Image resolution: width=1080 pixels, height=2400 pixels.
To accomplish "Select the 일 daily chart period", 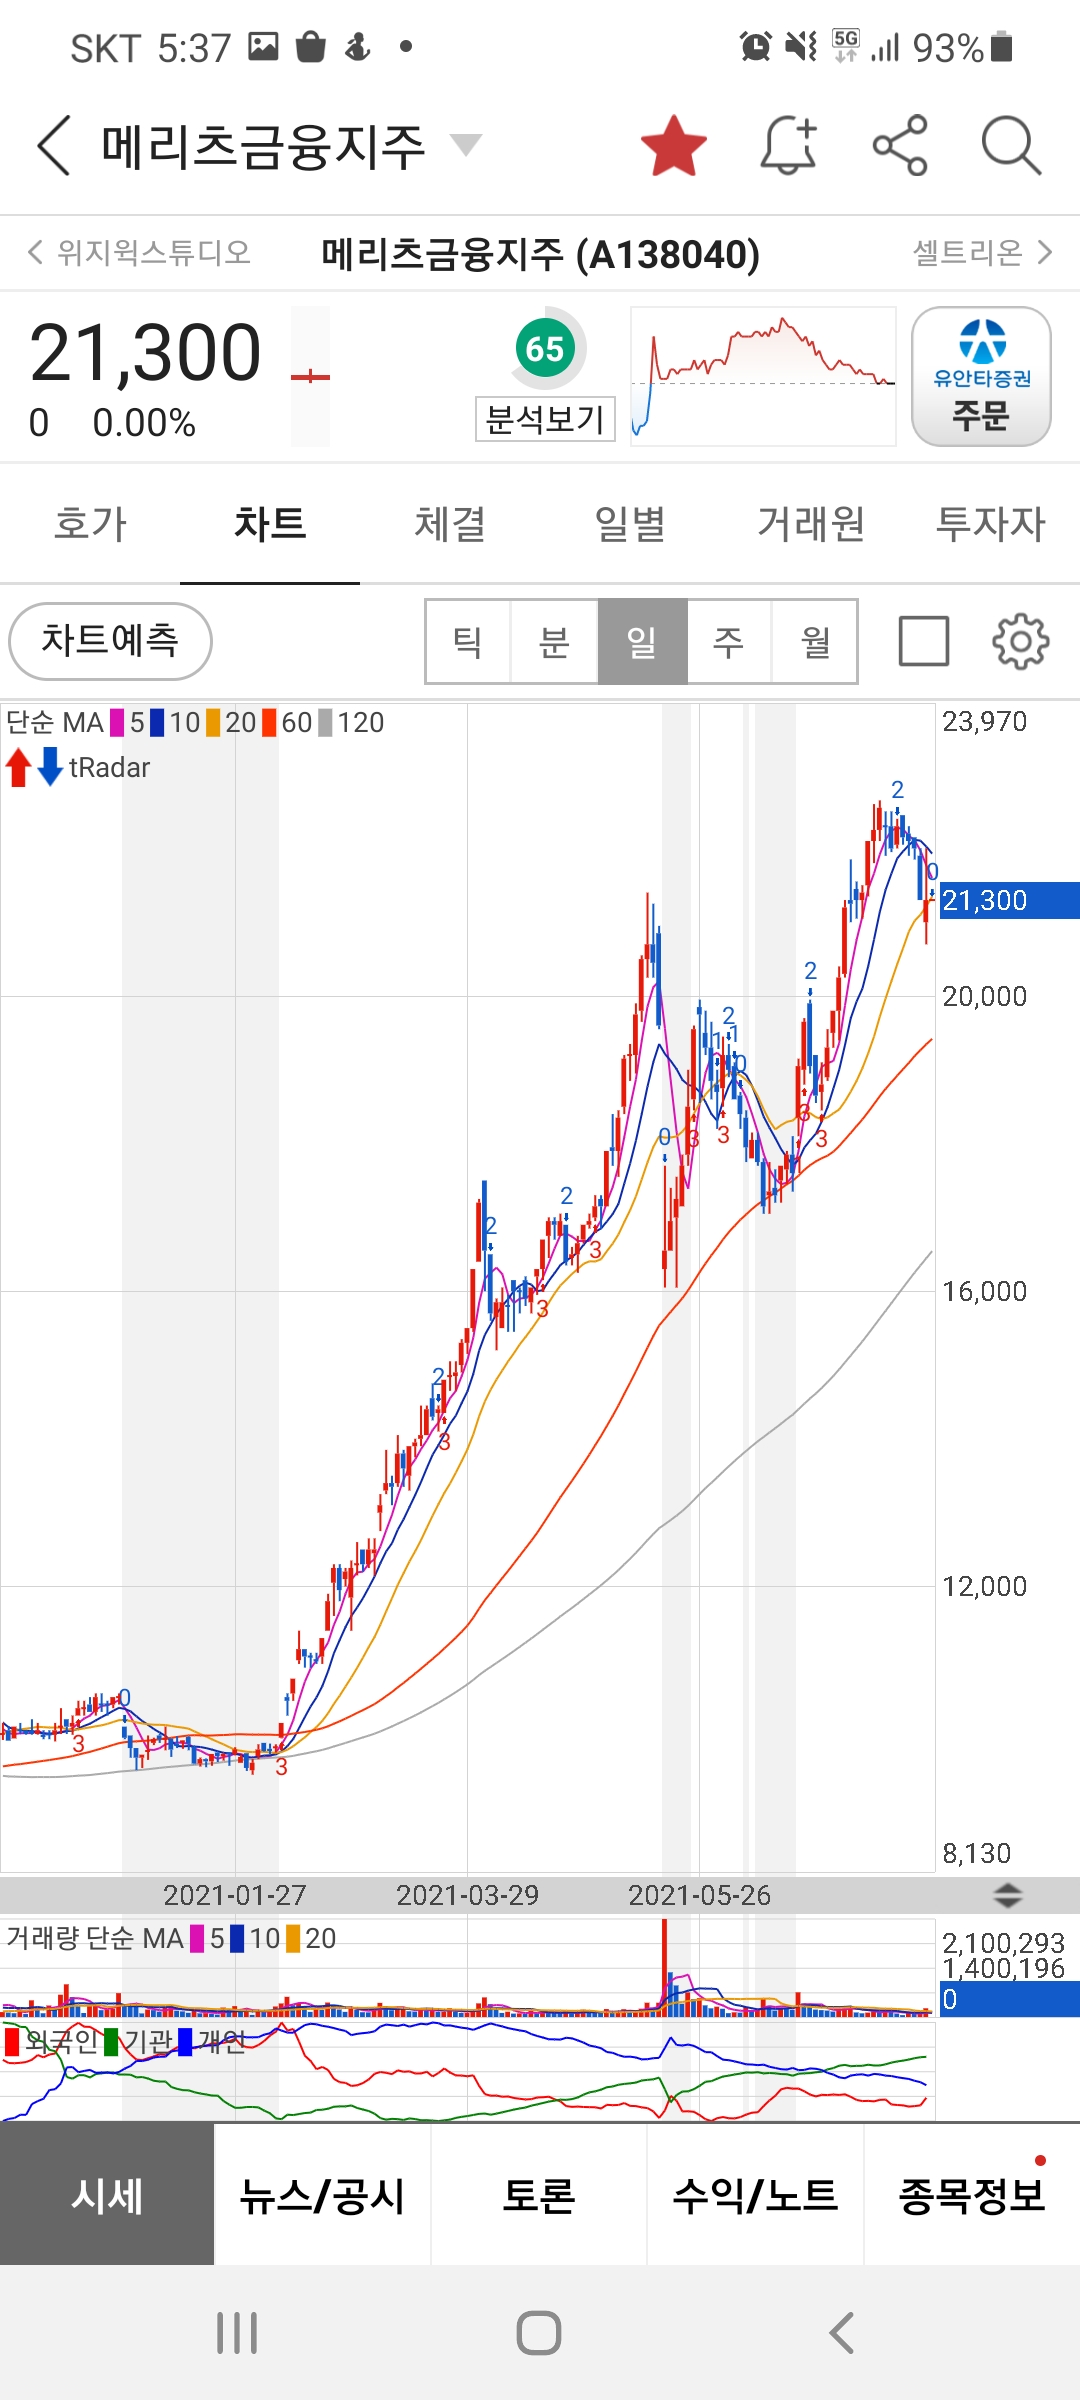I will point(642,642).
